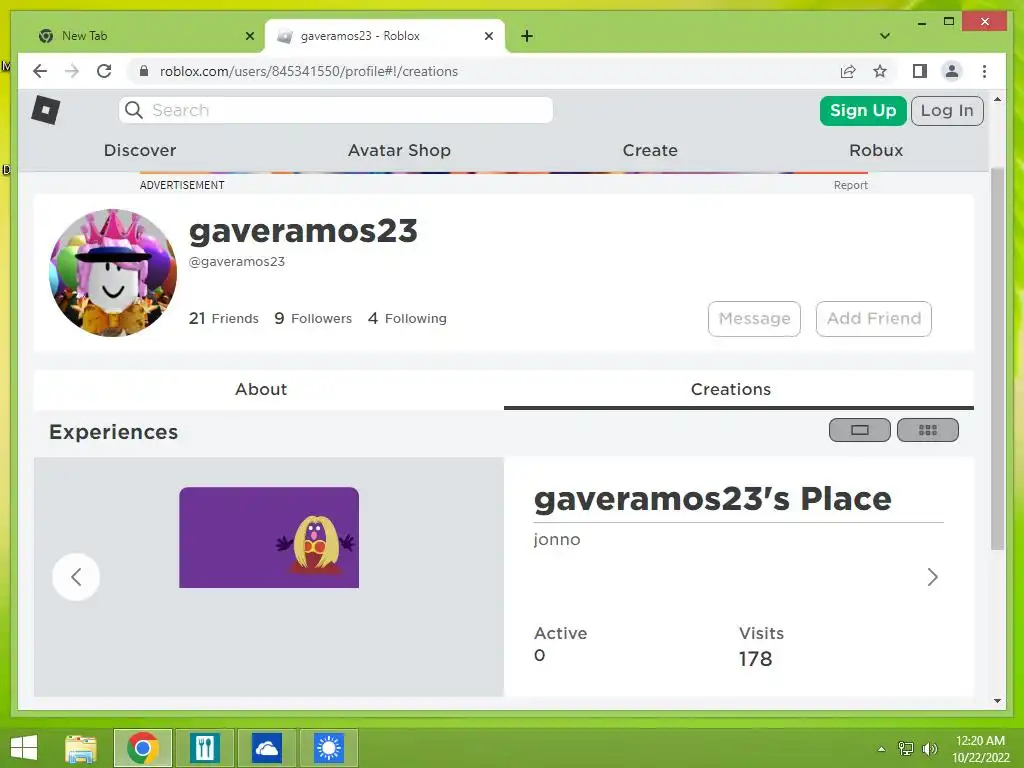This screenshot has width=1024, height=768.
Task: Open the tab search chevron
Action: pos(885,36)
